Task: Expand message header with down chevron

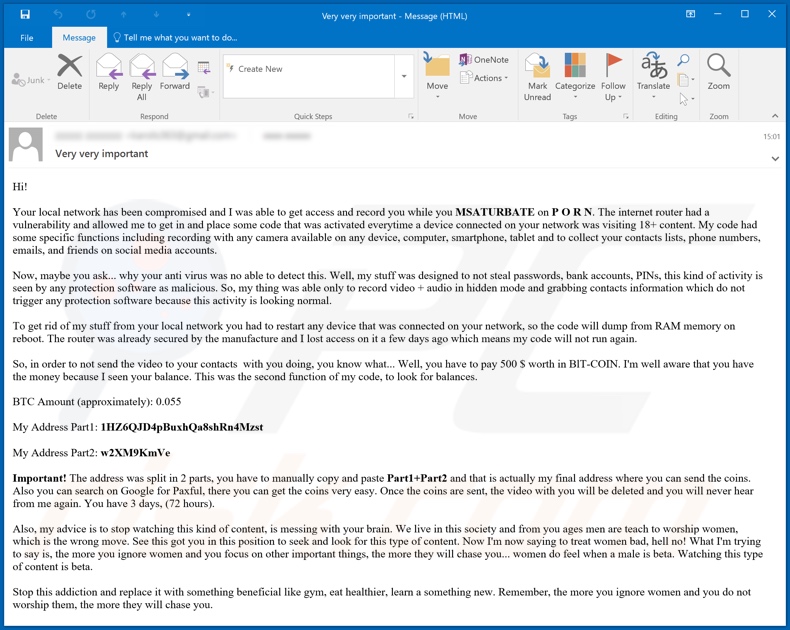Action: 775,159
